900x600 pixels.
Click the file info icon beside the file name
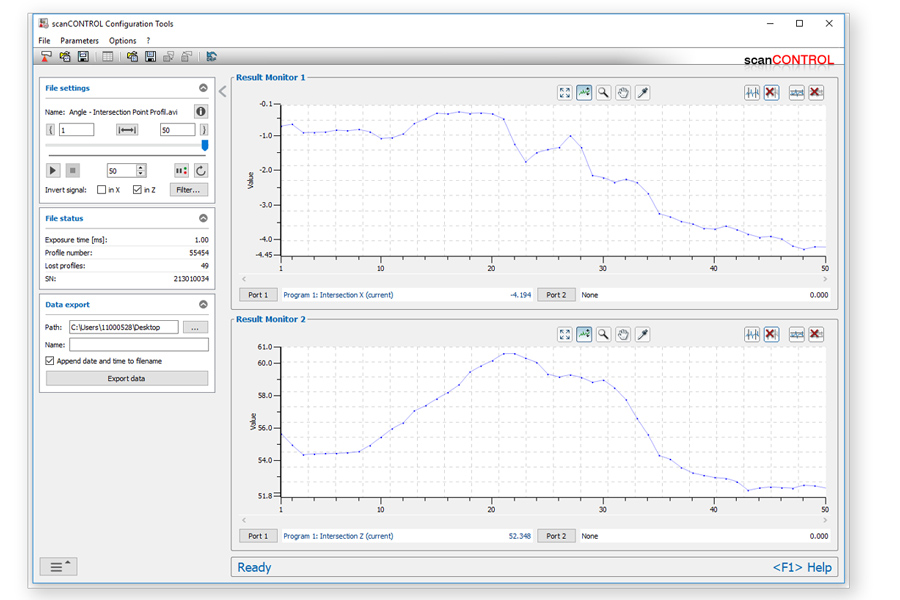201,112
